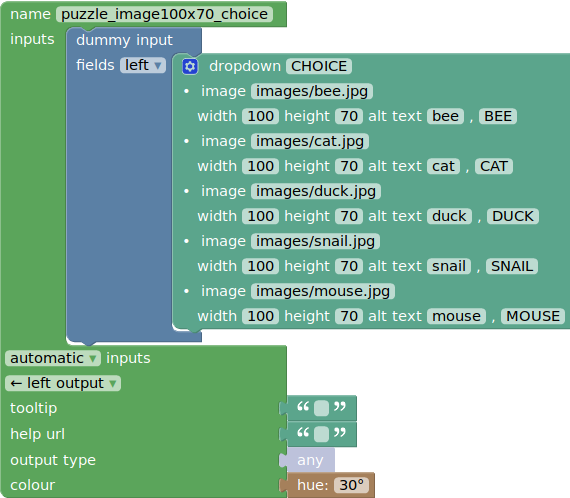Click the 'hue:' label on colour block

tap(313, 485)
